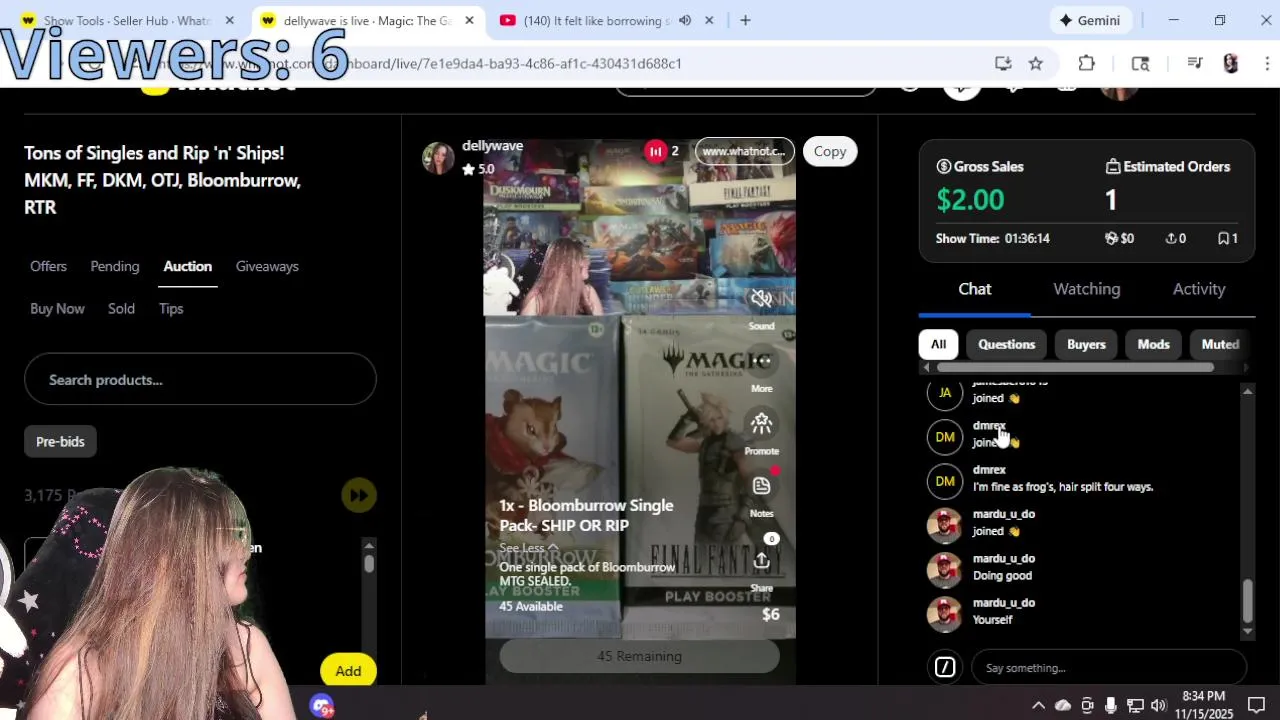Click mardu_u_do avatar beside 'Yourself' message
The width and height of the screenshot is (1280, 720).
coord(944,614)
